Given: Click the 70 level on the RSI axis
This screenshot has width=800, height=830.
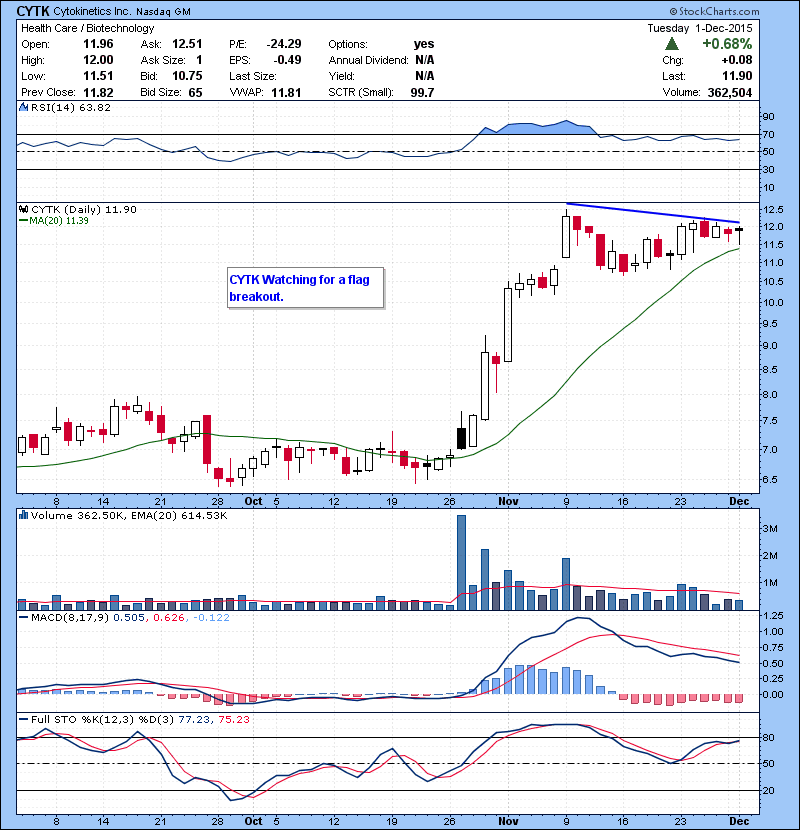Looking at the screenshot, I should [x=768, y=134].
